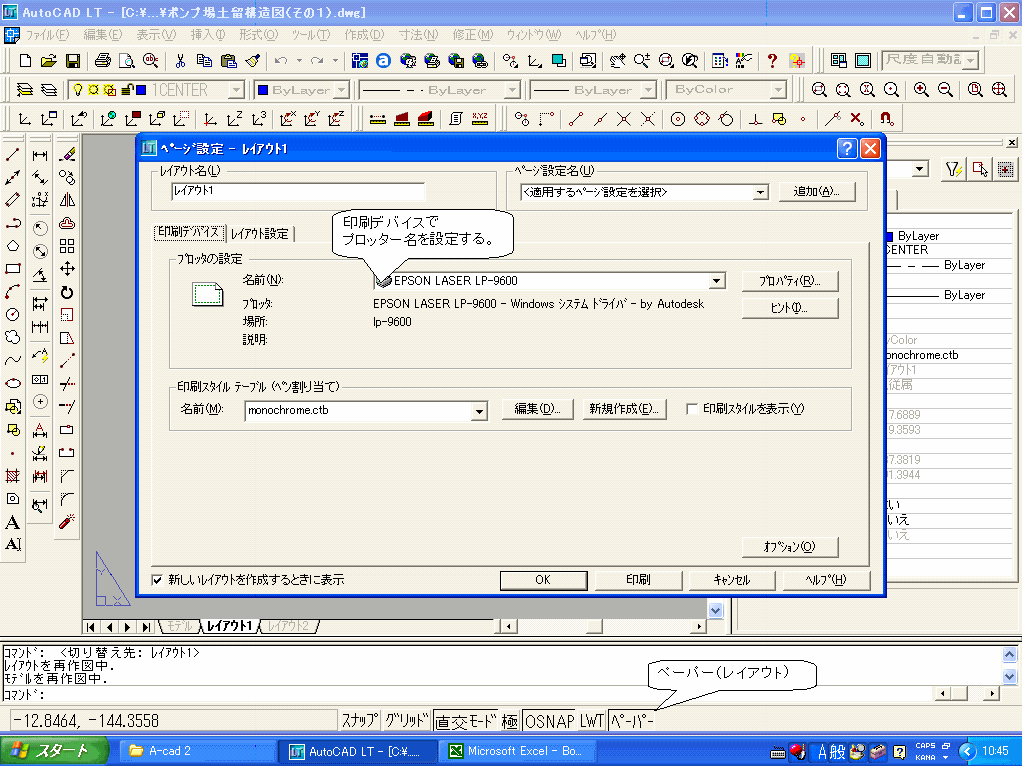This screenshot has height=767, width=1023.
Task: Open the plotter name dropdown EPSON LASER LP-9600
Action: pyautogui.click(x=716, y=281)
